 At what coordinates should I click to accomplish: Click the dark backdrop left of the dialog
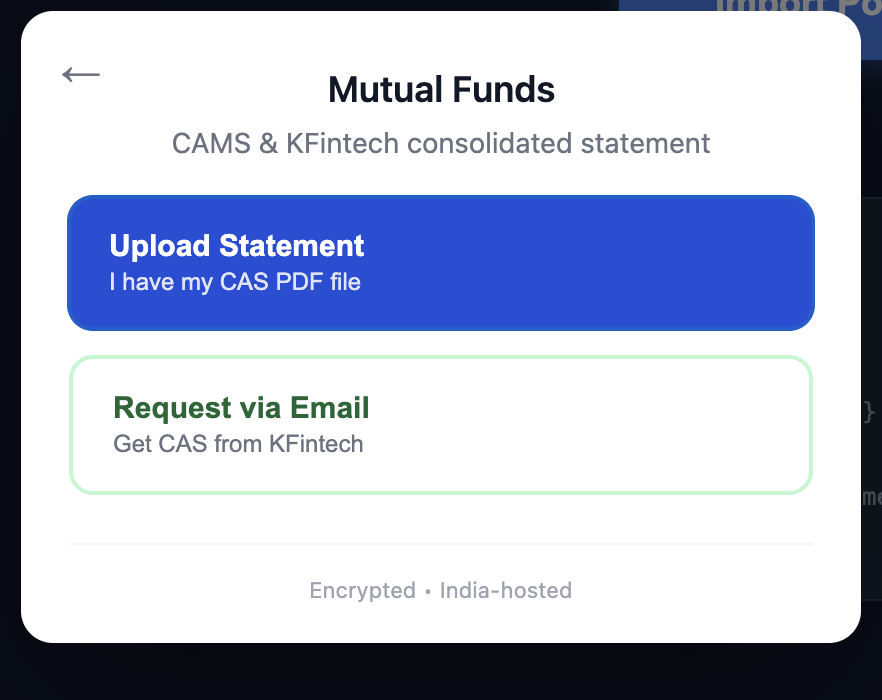[x=10, y=350]
